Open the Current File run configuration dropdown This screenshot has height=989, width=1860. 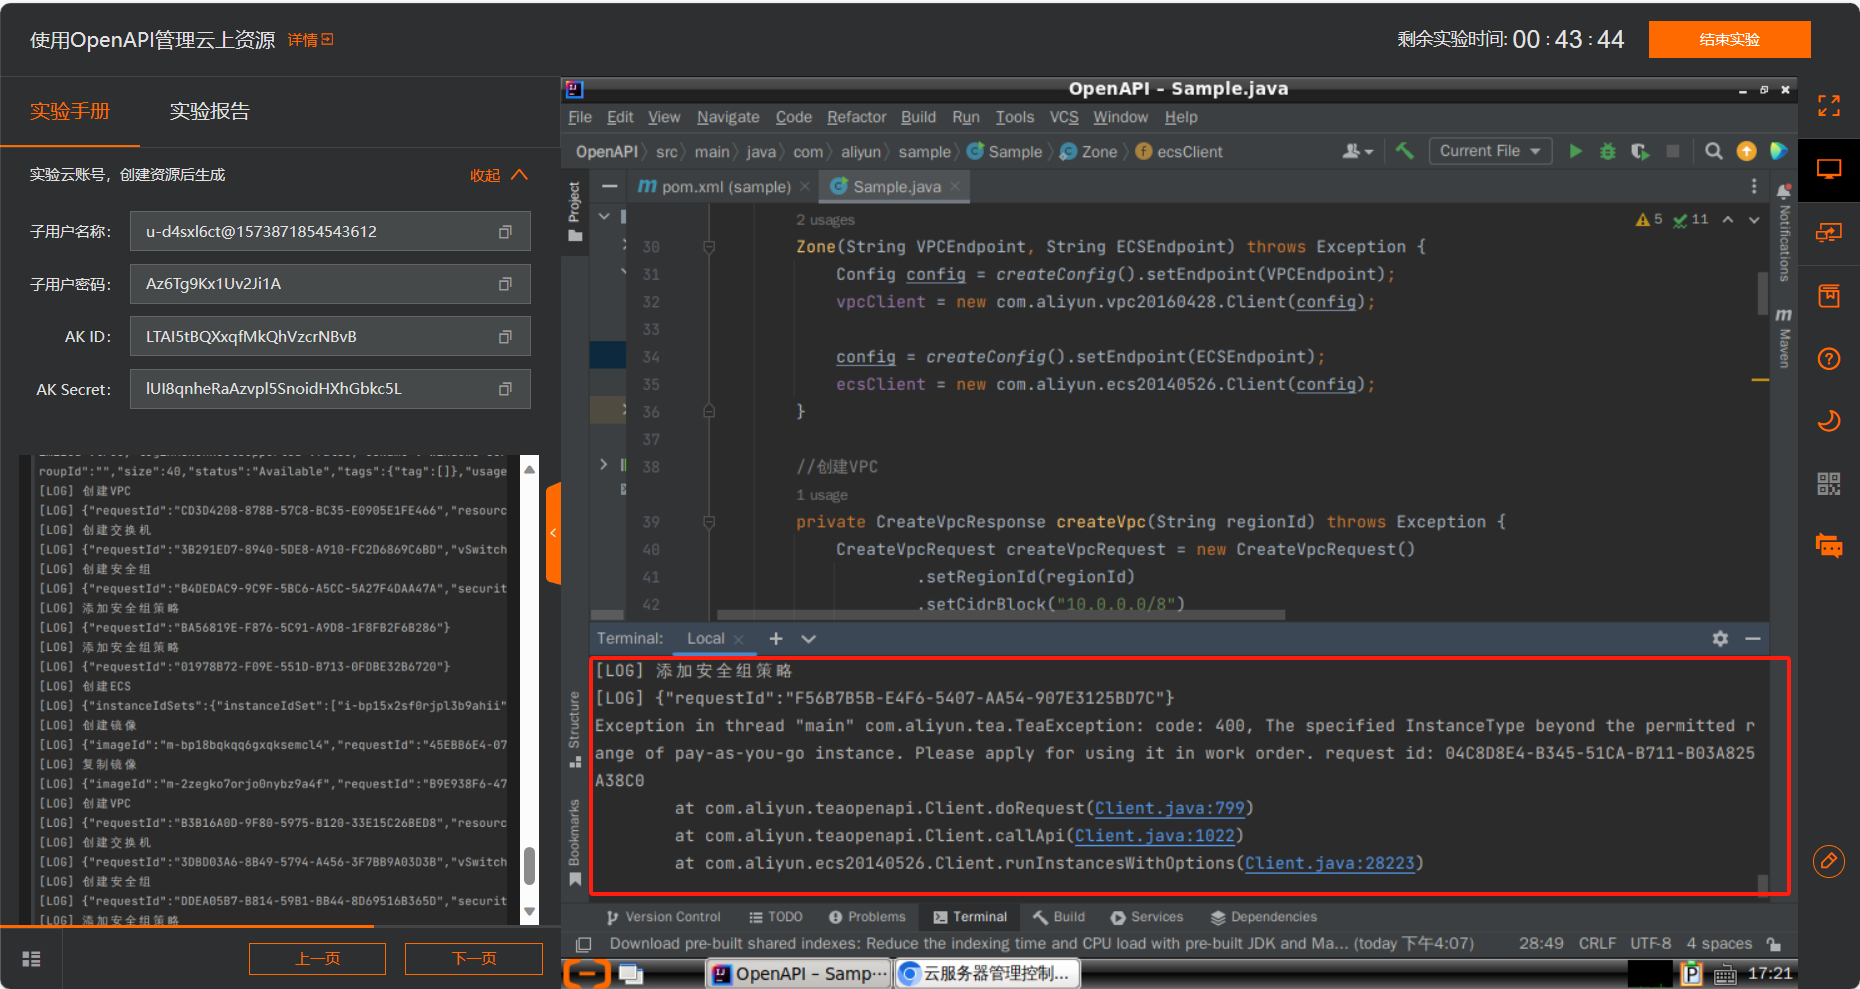click(x=1489, y=151)
